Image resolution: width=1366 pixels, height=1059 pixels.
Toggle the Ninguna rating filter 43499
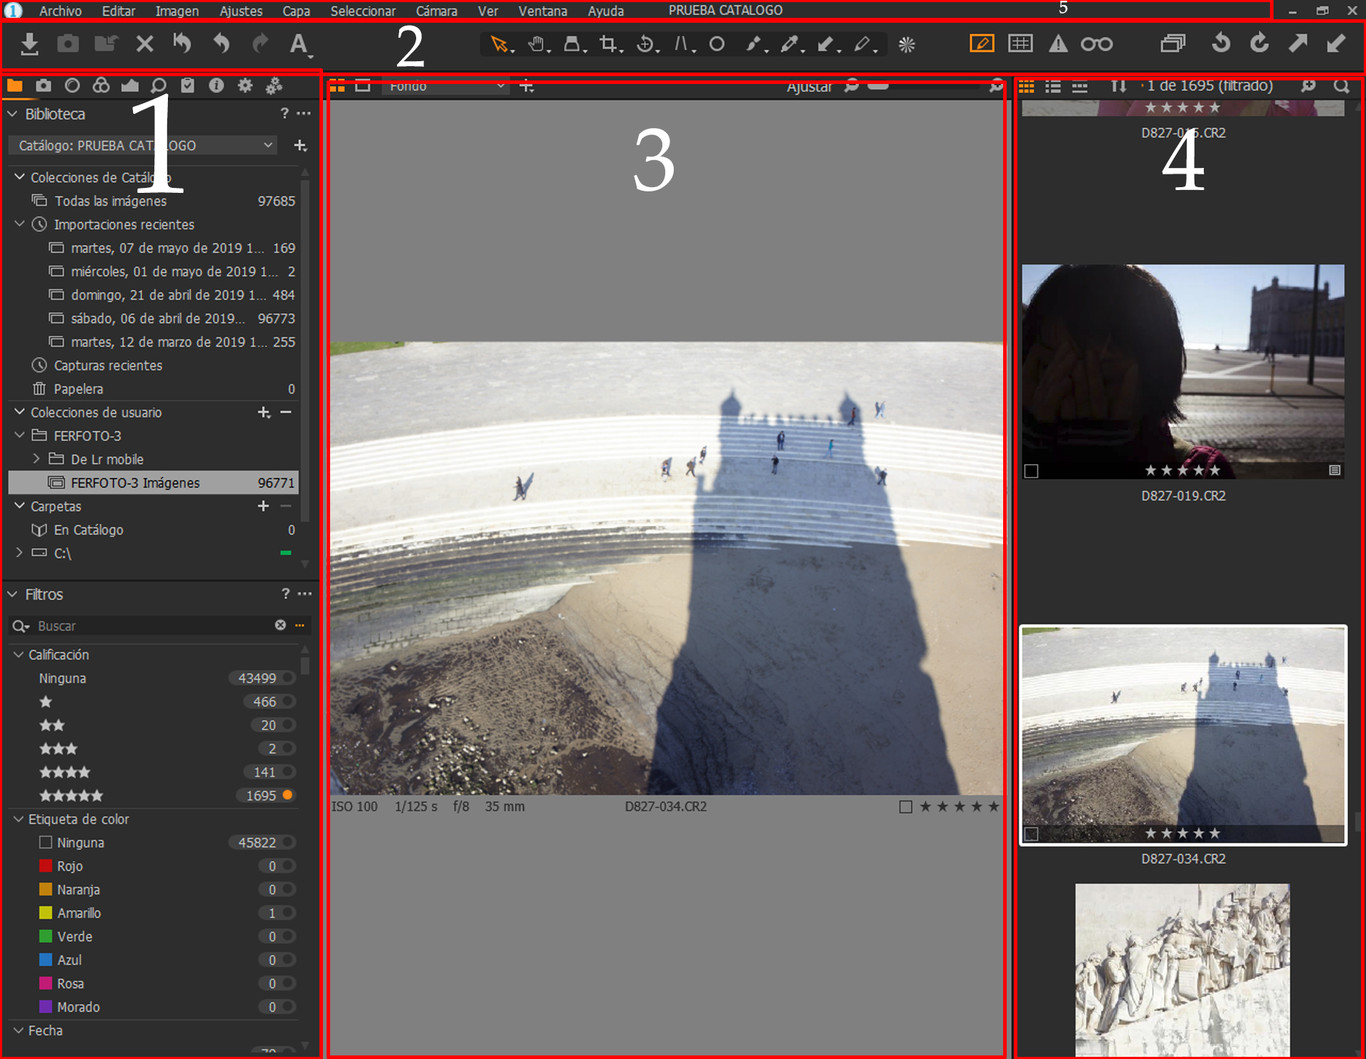coord(287,678)
